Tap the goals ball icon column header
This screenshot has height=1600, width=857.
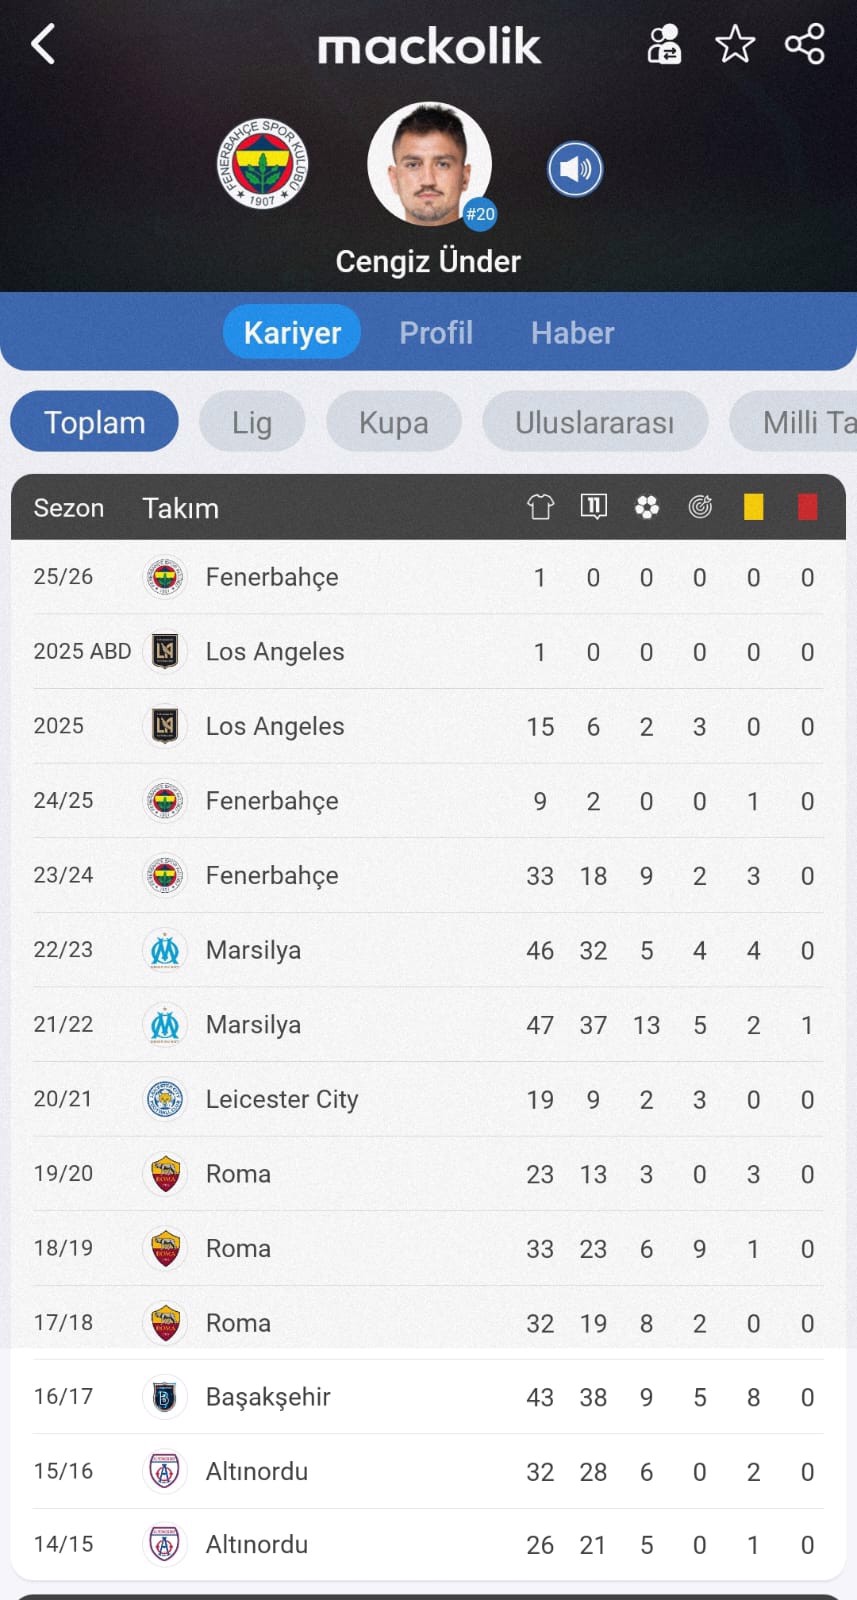tap(647, 507)
